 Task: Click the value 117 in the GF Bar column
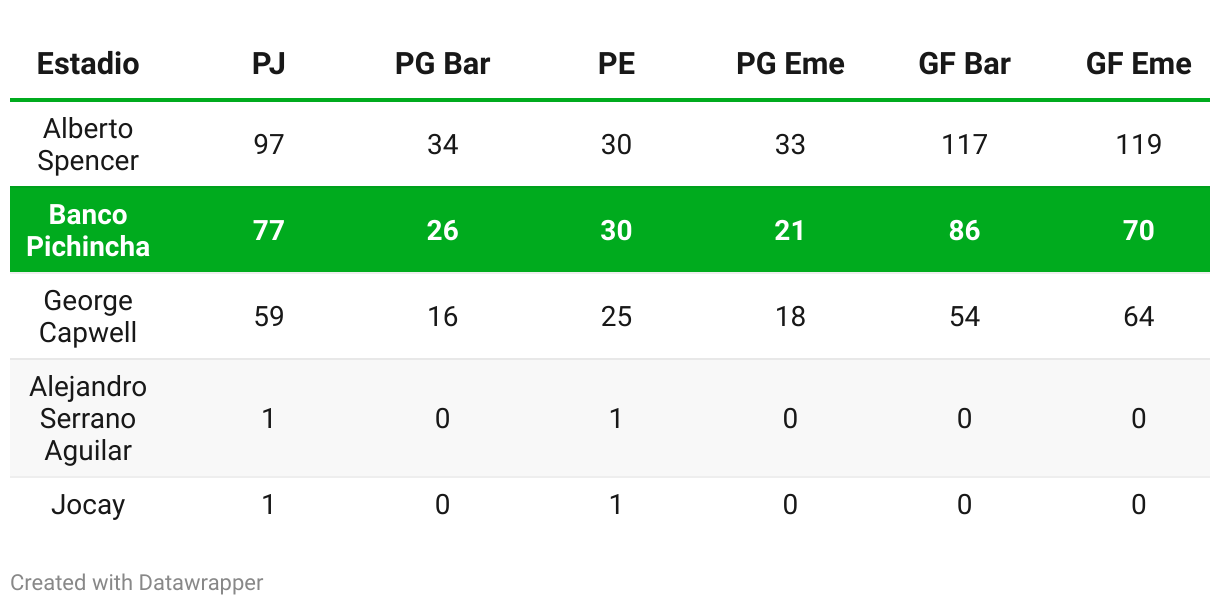(x=964, y=144)
